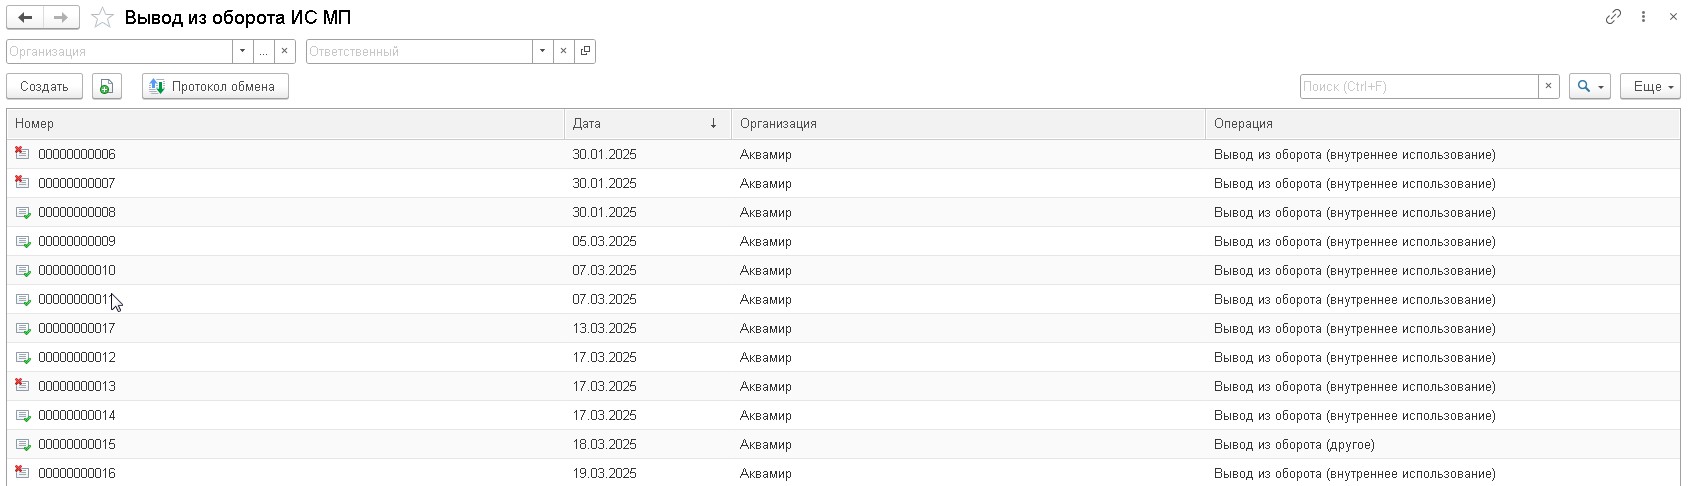Click the Создать button
Image resolution: width=1689 pixels, height=486 pixels.
click(x=44, y=87)
